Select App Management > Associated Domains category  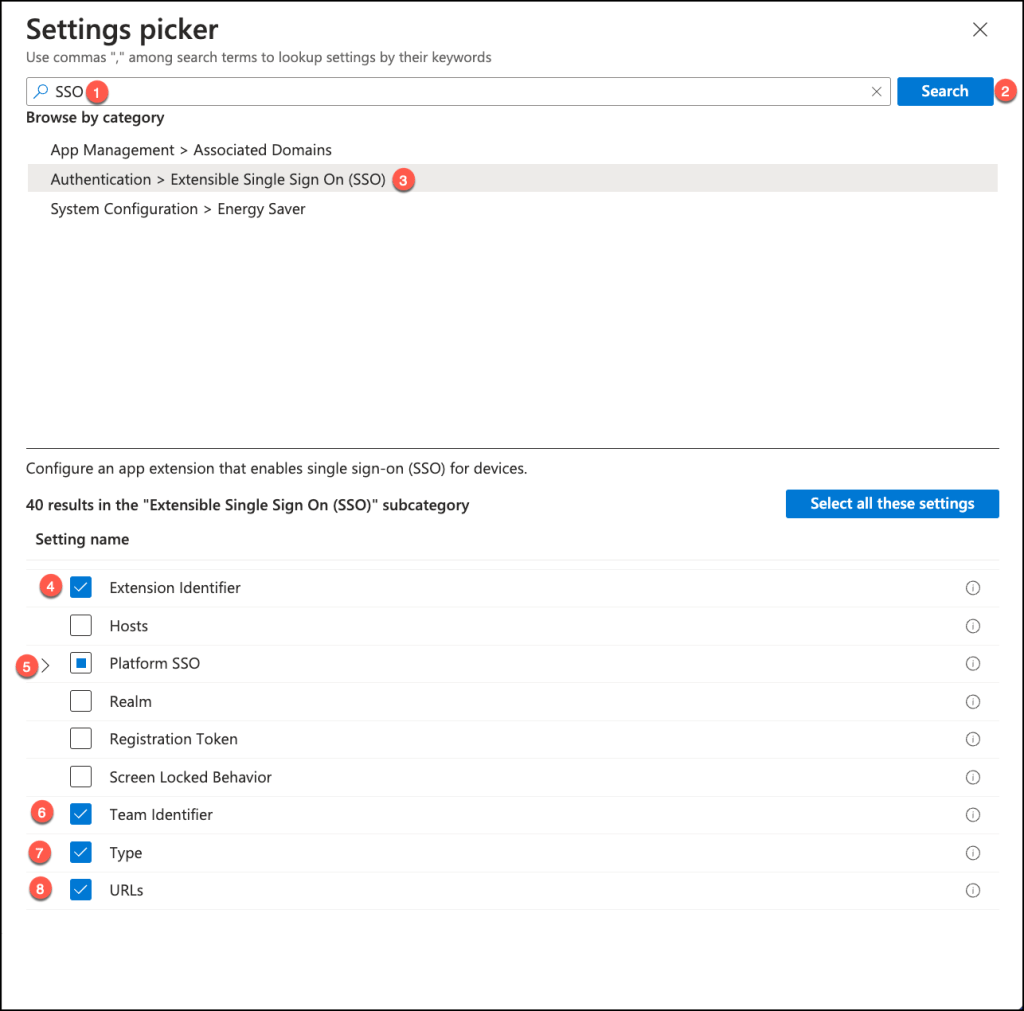(191, 150)
